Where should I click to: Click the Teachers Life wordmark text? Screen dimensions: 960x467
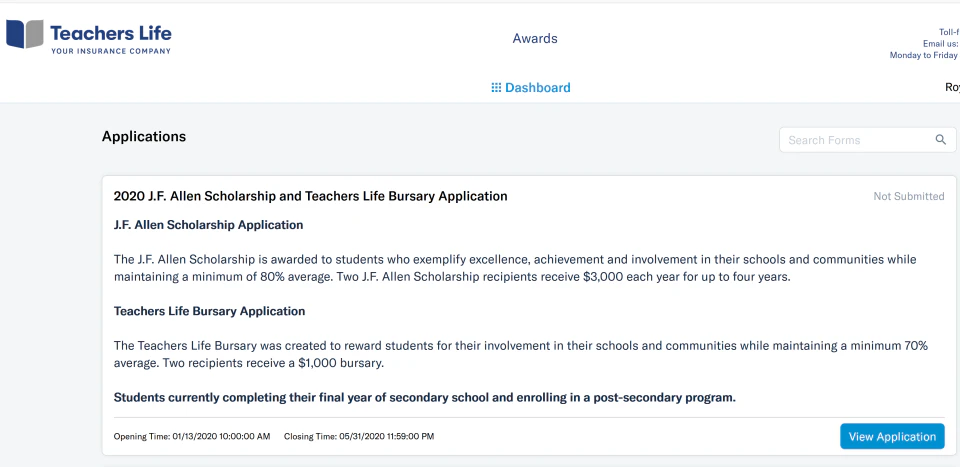tap(111, 32)
